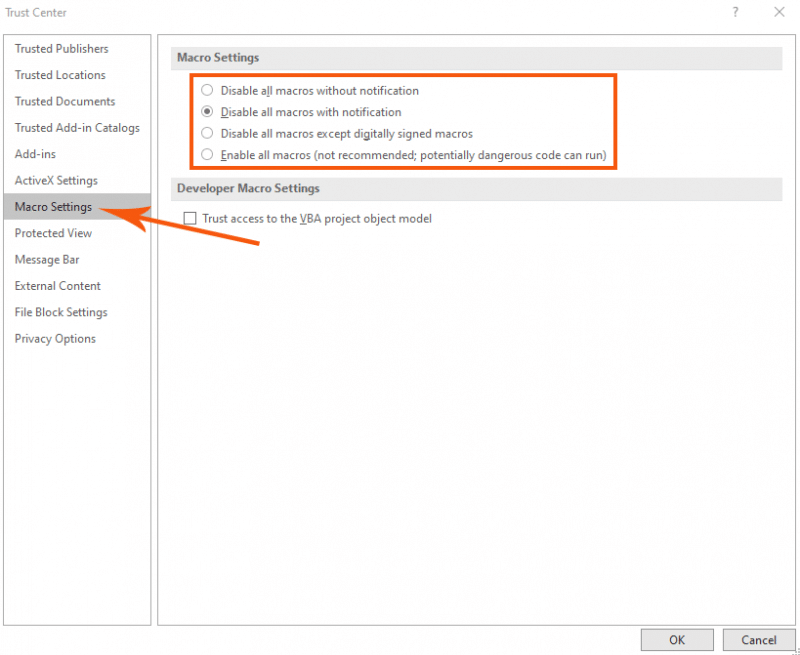The height and width of the screenshot is (655, 800).
Task: Select Trusted Publishers in the sidebar
Action: (x=61, y=48)
